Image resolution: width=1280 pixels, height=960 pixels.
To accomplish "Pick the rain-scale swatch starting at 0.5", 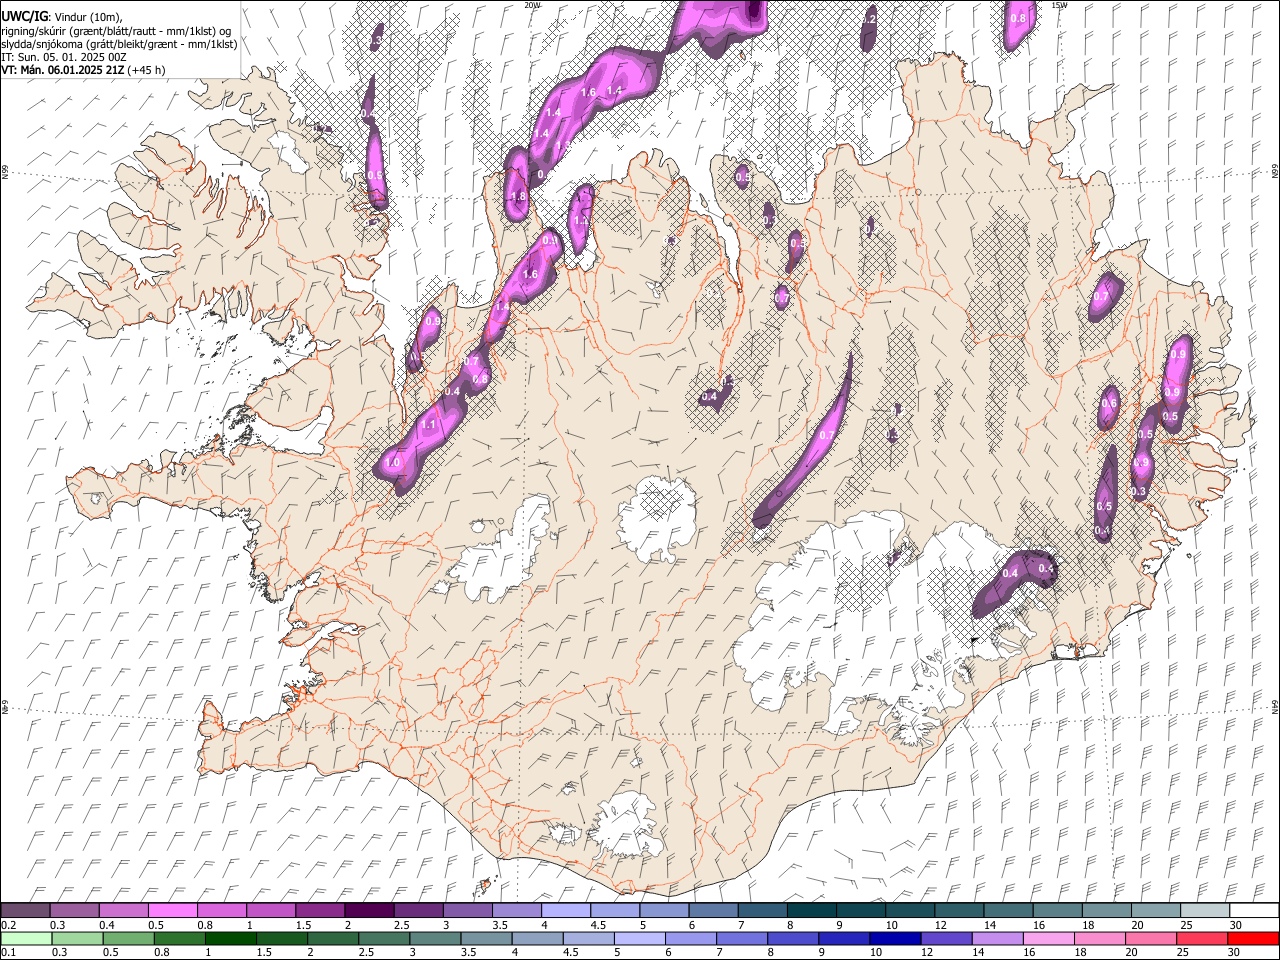I will click(128, 938).
